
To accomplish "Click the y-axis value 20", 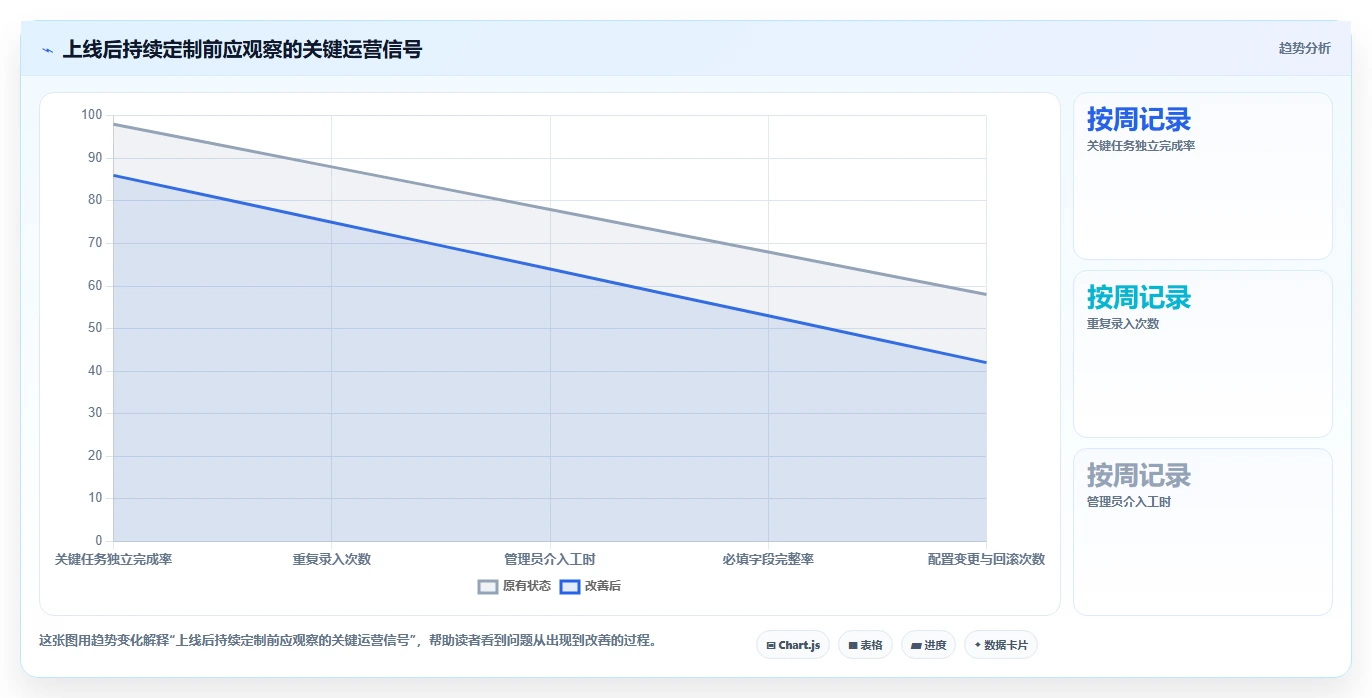I will [x=95, y=456].
